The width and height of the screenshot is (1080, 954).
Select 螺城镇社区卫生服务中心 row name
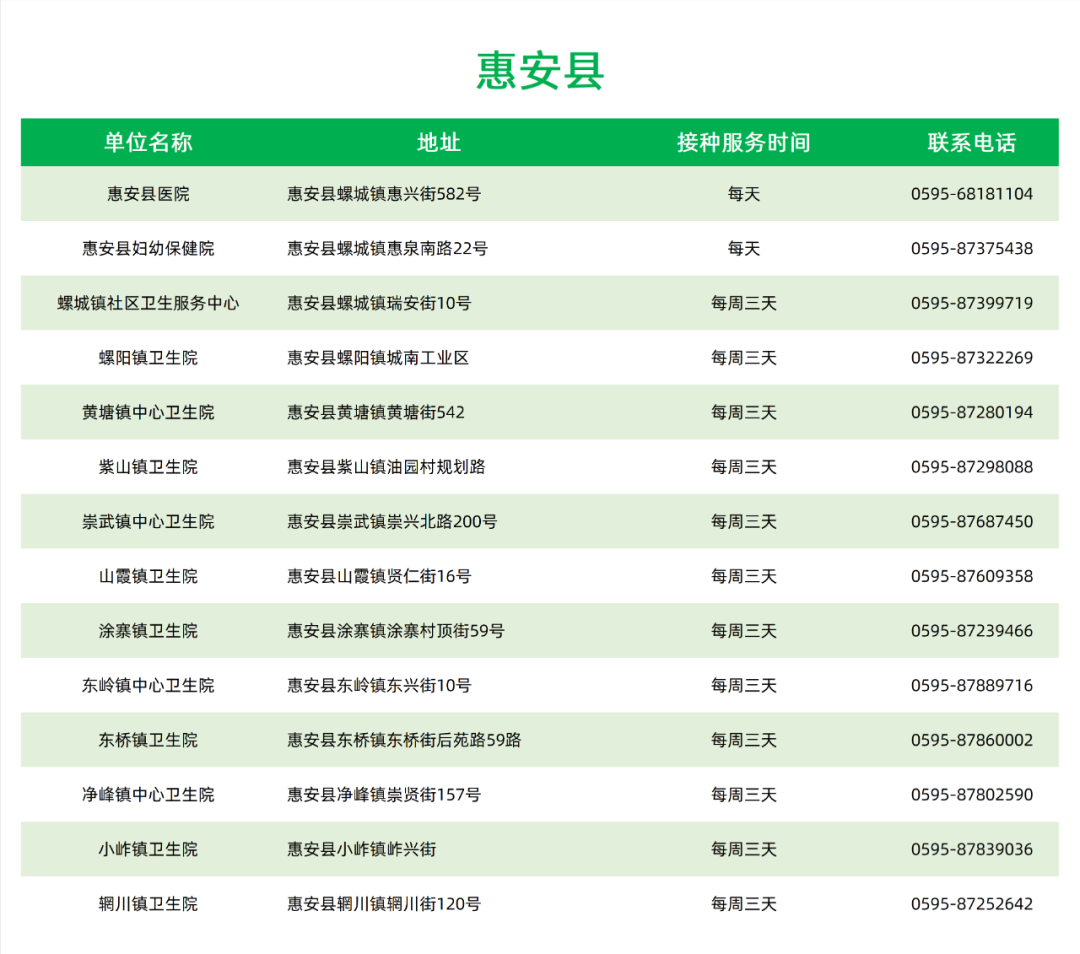(x=148, y=303)
